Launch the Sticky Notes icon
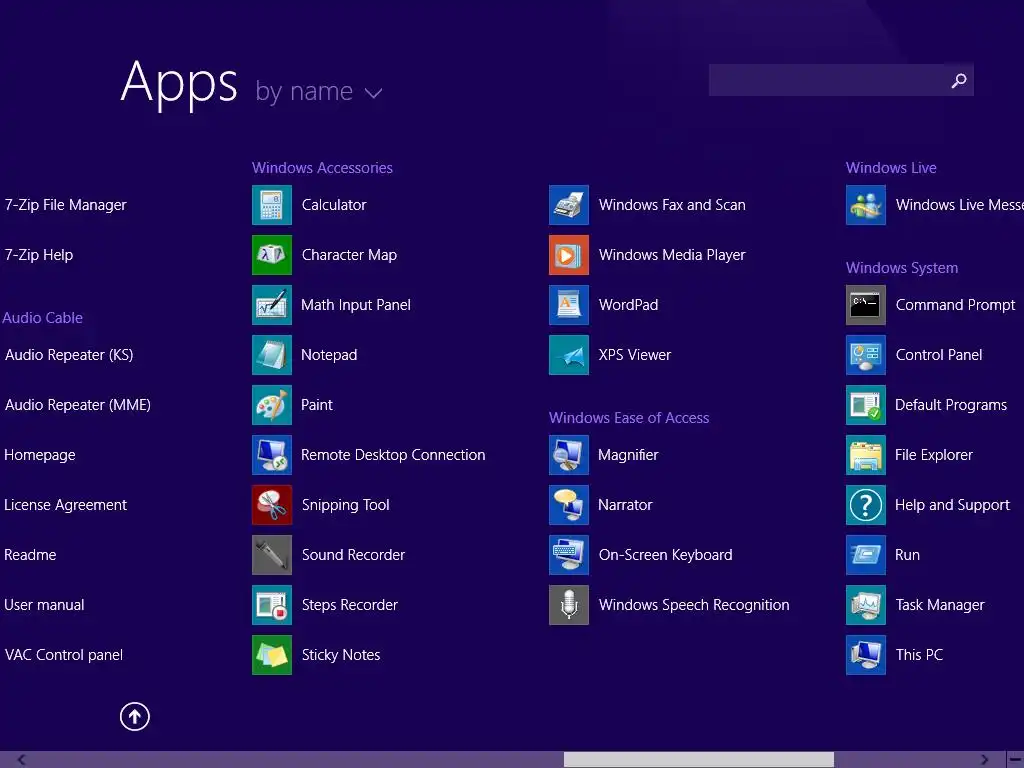1024x768 pixels. 272,655
